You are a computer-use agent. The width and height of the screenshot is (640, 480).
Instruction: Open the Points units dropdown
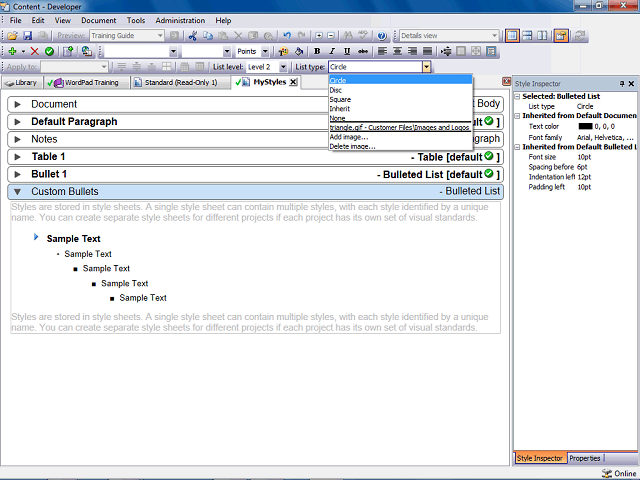(265, 51)
